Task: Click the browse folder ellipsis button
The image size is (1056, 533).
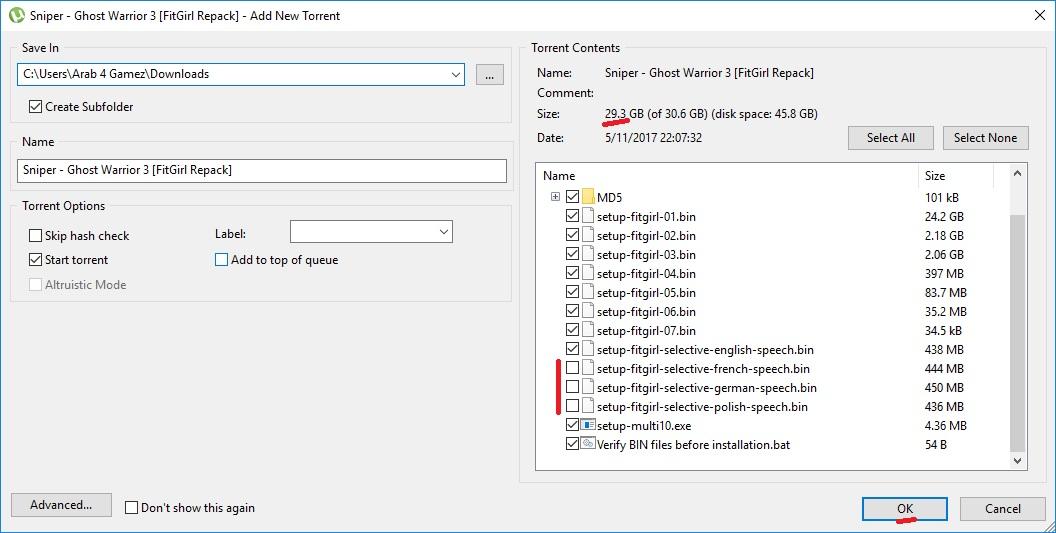Action: pos(489,74)
